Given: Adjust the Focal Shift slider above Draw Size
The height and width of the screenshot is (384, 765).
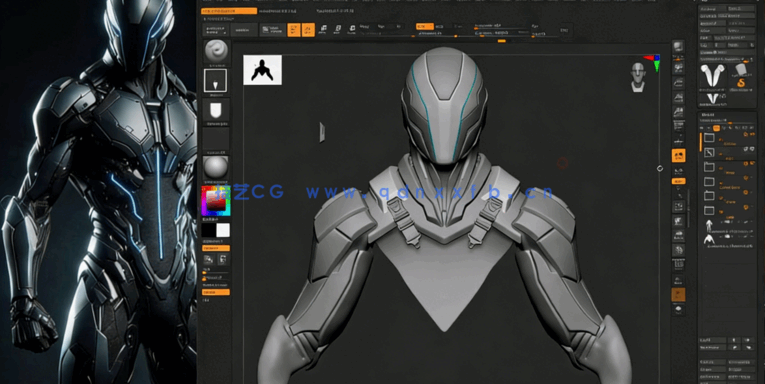Looking at the screenshot, I should (x=503, y=25).
